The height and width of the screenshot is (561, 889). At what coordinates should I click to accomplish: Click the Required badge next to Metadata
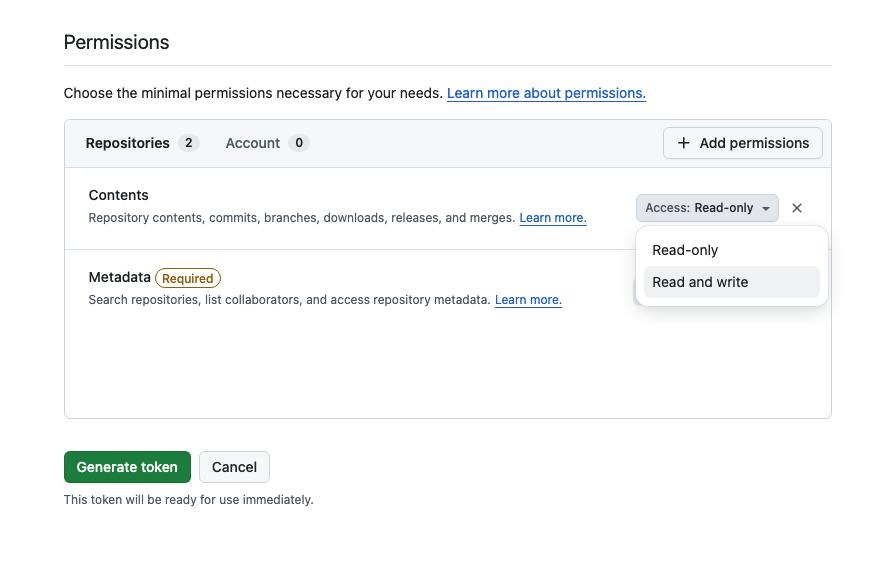188,278
